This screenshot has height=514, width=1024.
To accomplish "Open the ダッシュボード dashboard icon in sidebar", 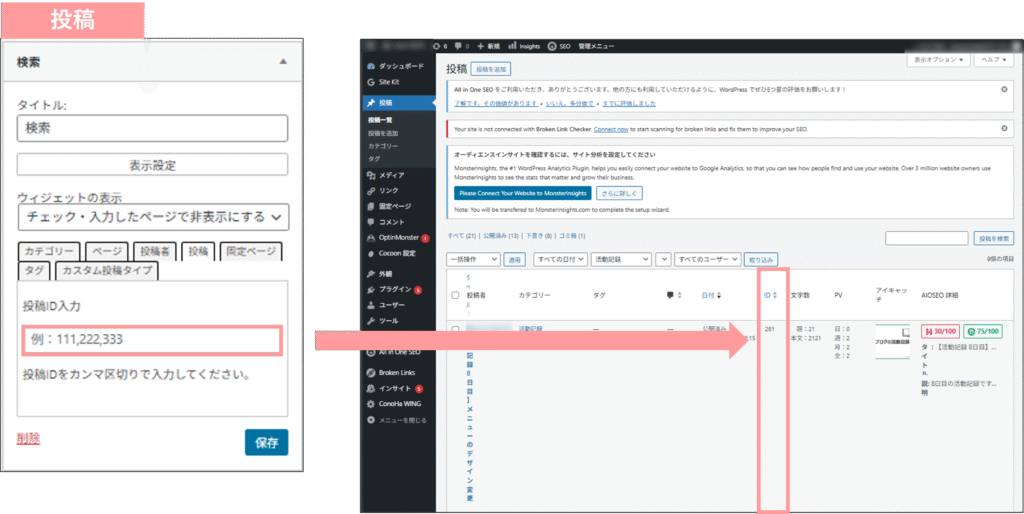I will [371, 66].
